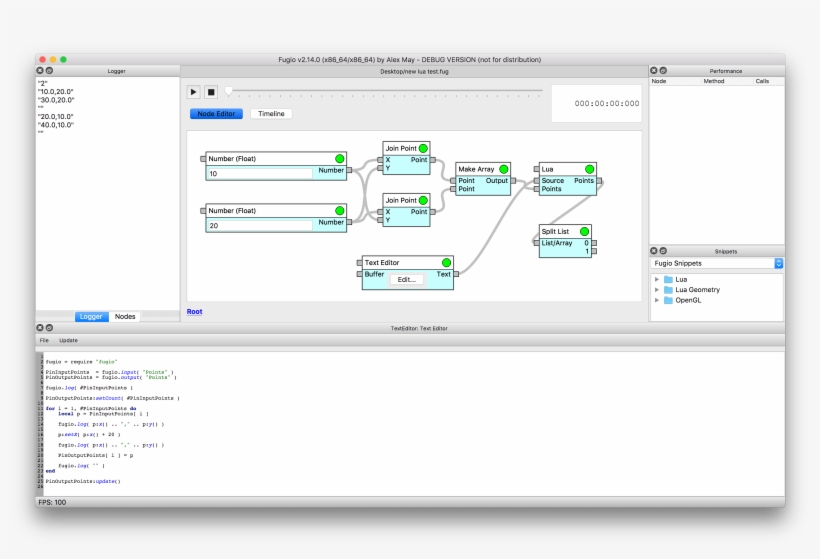Switch to the Nodes tab
This screenshot has width=820, height=559.
(125, 316)
